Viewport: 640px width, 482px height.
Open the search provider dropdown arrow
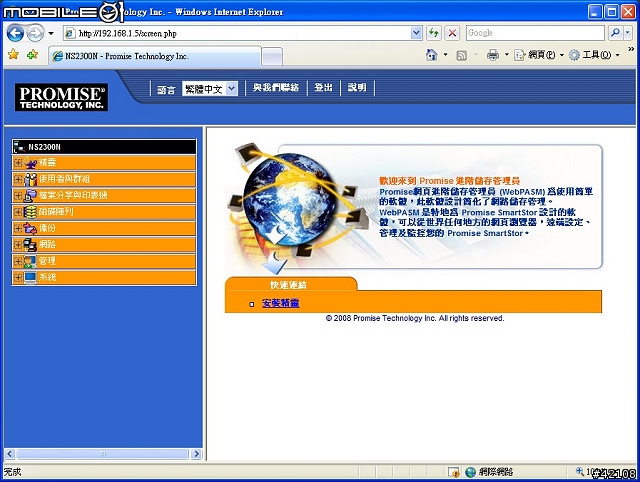(x=628, y=33)
